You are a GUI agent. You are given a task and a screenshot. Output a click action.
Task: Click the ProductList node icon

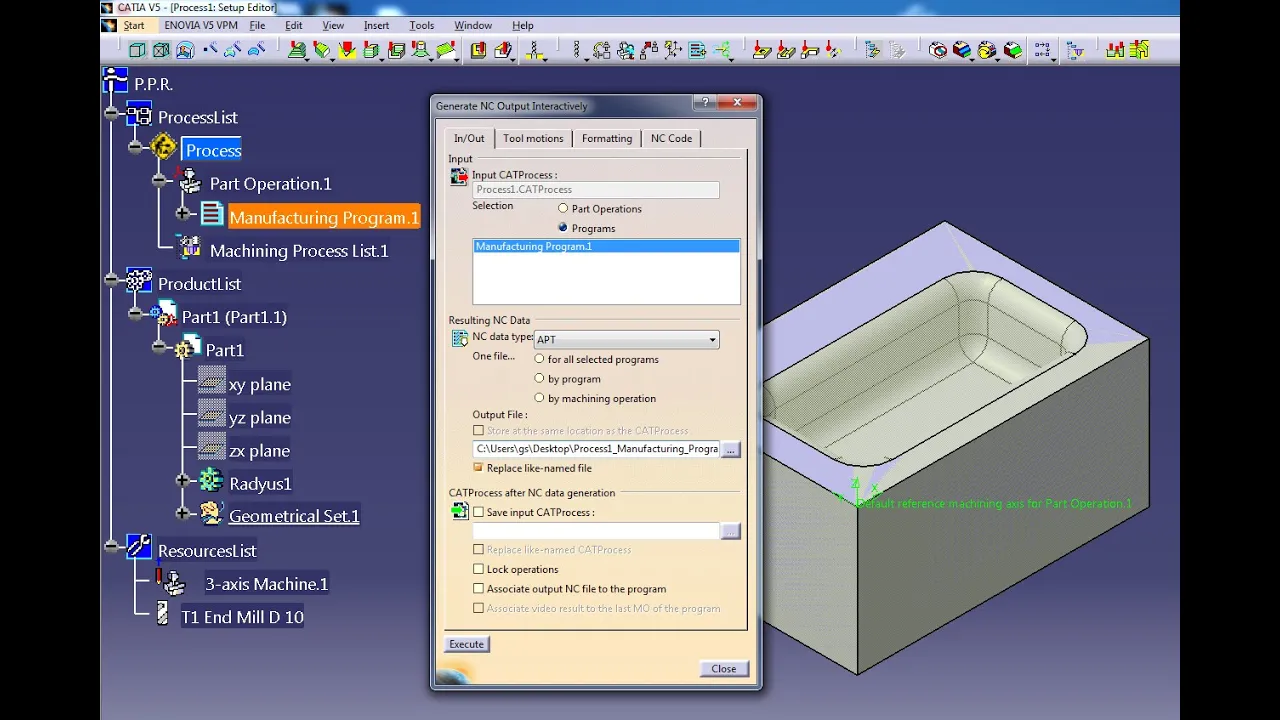139,281
